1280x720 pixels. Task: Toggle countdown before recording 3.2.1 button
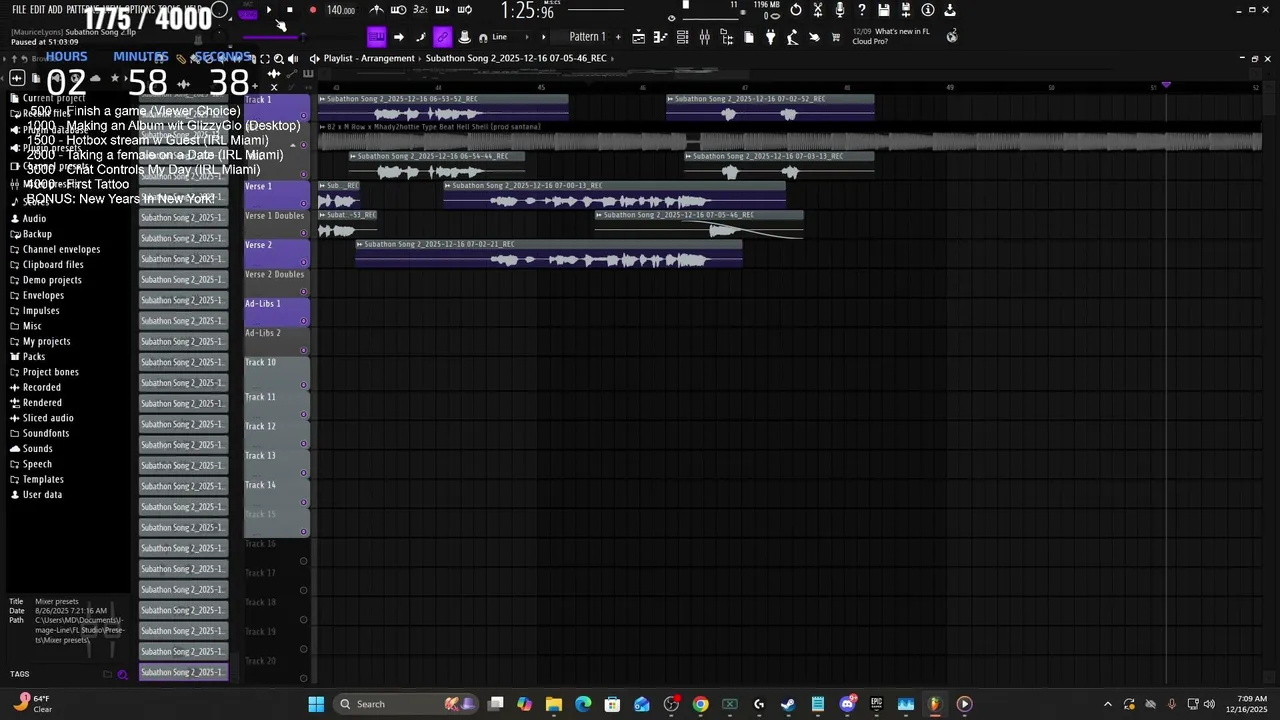[x=420, y=10]
